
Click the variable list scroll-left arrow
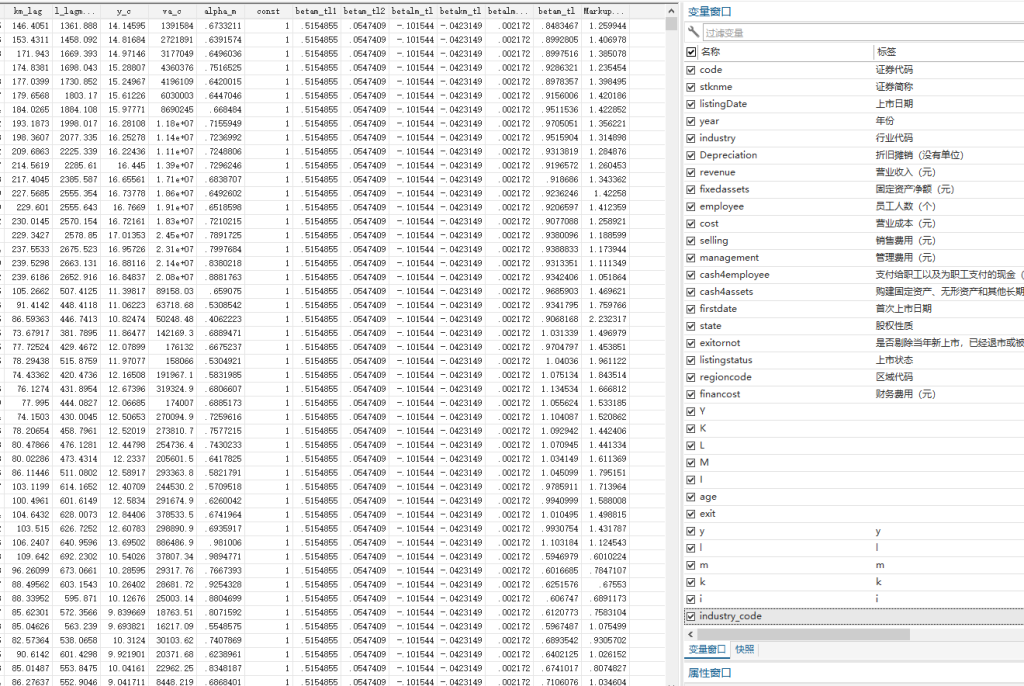[690, 634]
